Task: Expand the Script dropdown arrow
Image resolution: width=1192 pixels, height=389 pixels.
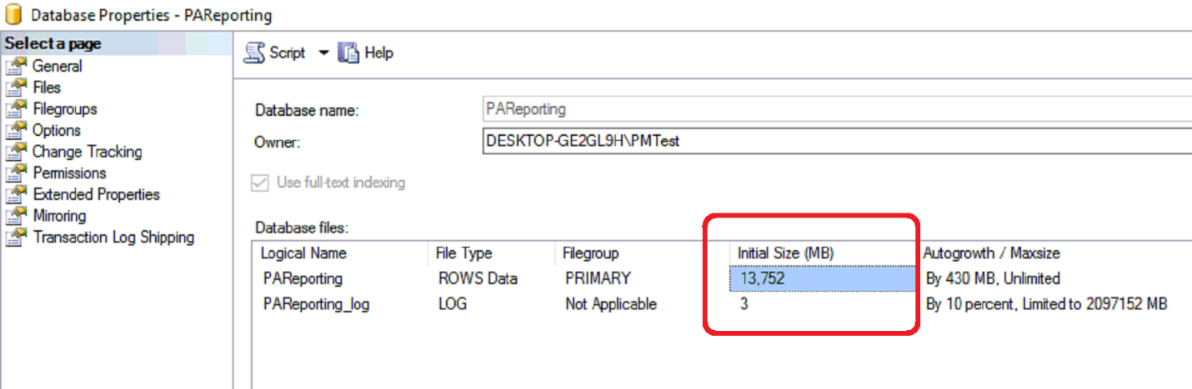Action: point(323,53)
